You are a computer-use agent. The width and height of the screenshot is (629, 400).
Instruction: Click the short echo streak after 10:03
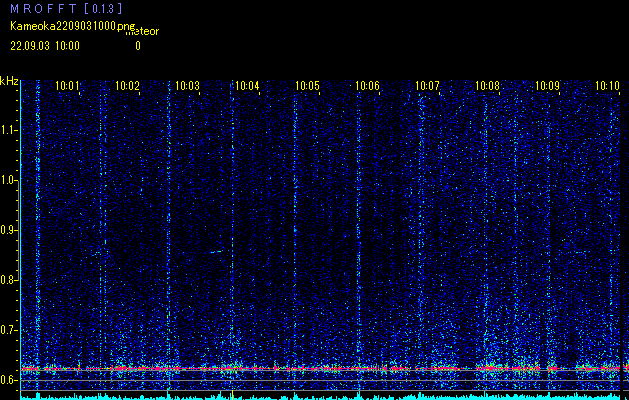click(216, 252)
